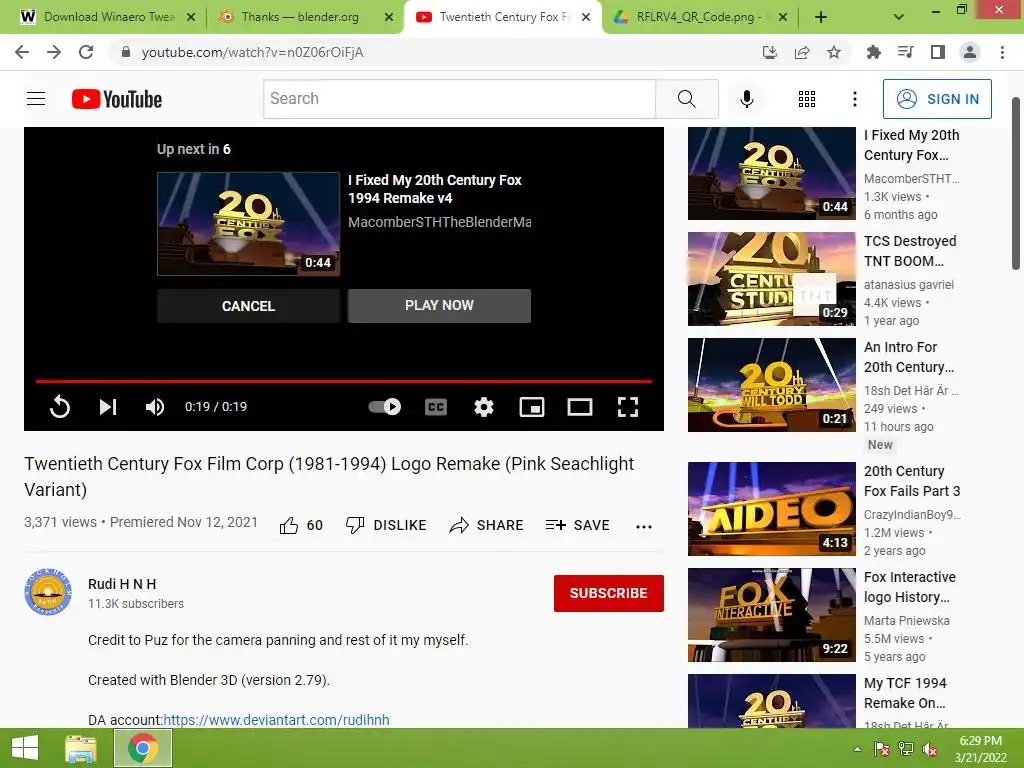Open more actions ellipsis under video

644,526
